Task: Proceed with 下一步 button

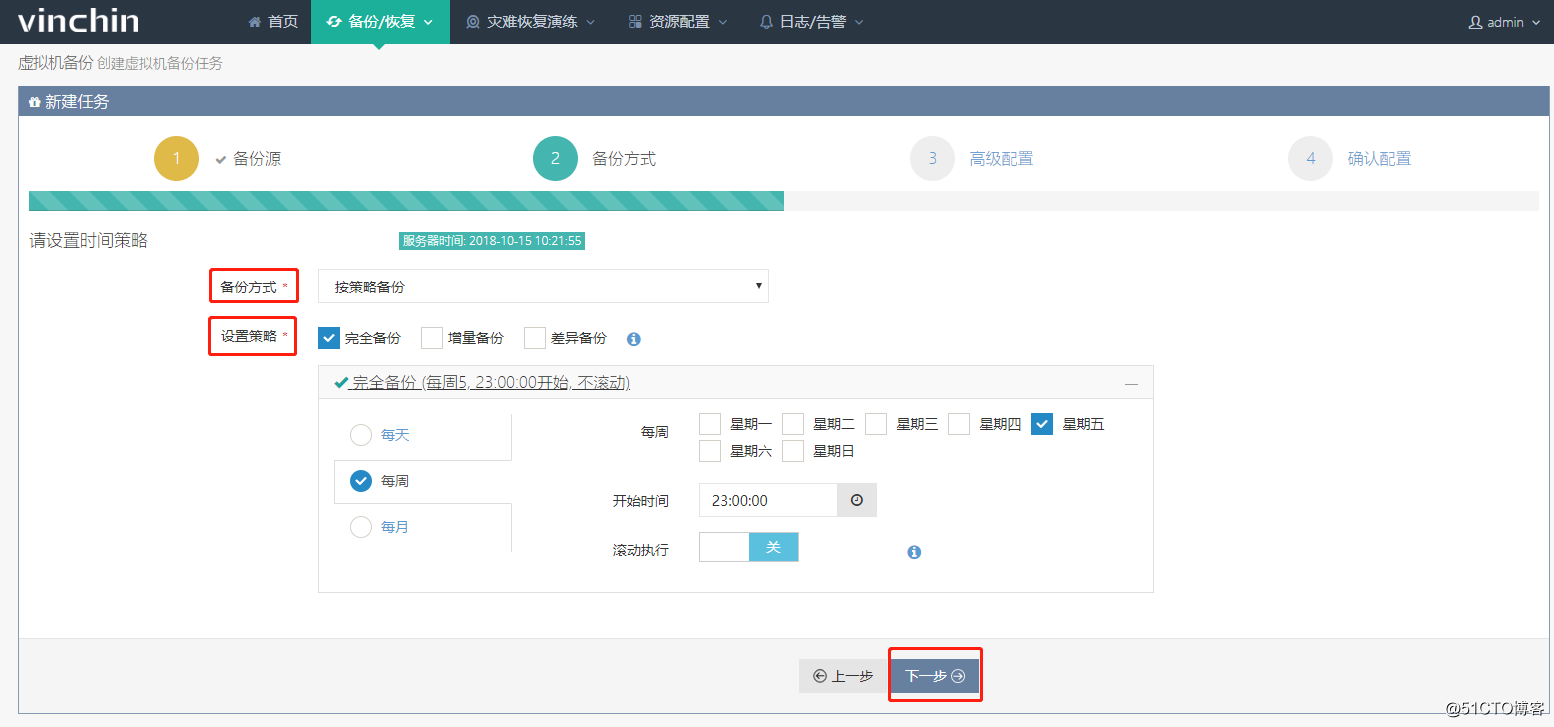Action: tap(935, 676)
